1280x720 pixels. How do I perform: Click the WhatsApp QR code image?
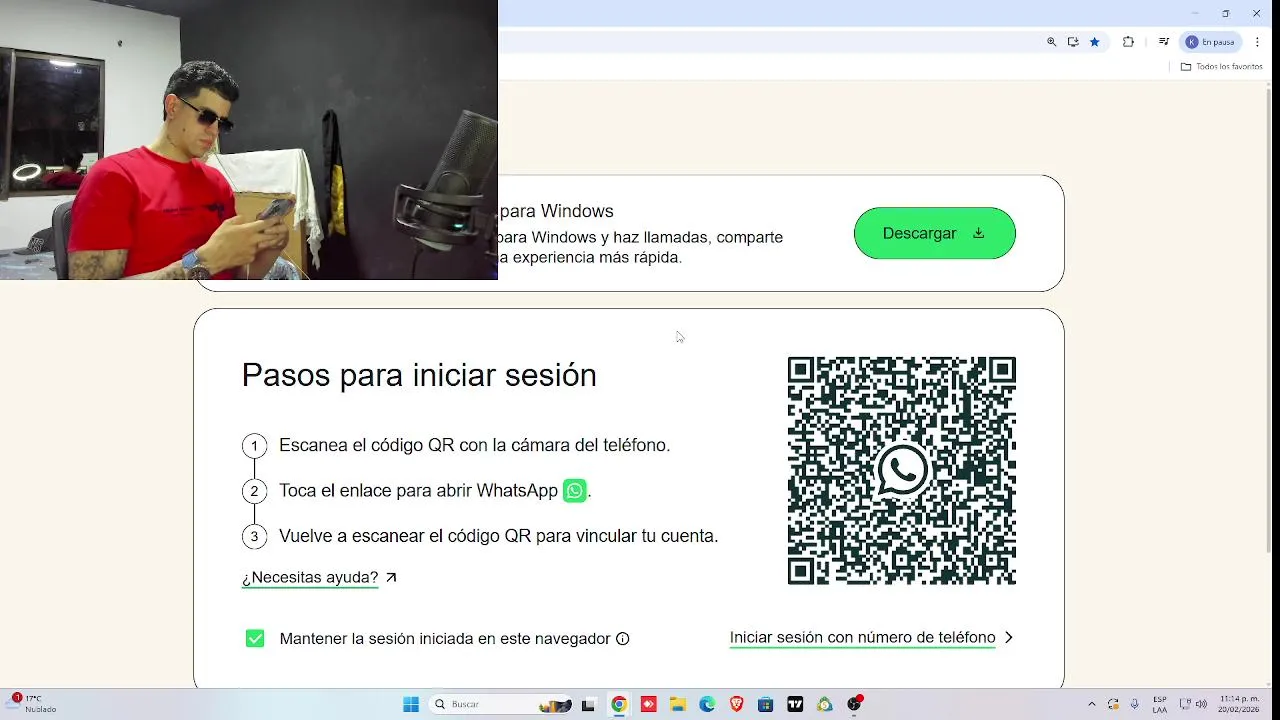click(902, 471)
